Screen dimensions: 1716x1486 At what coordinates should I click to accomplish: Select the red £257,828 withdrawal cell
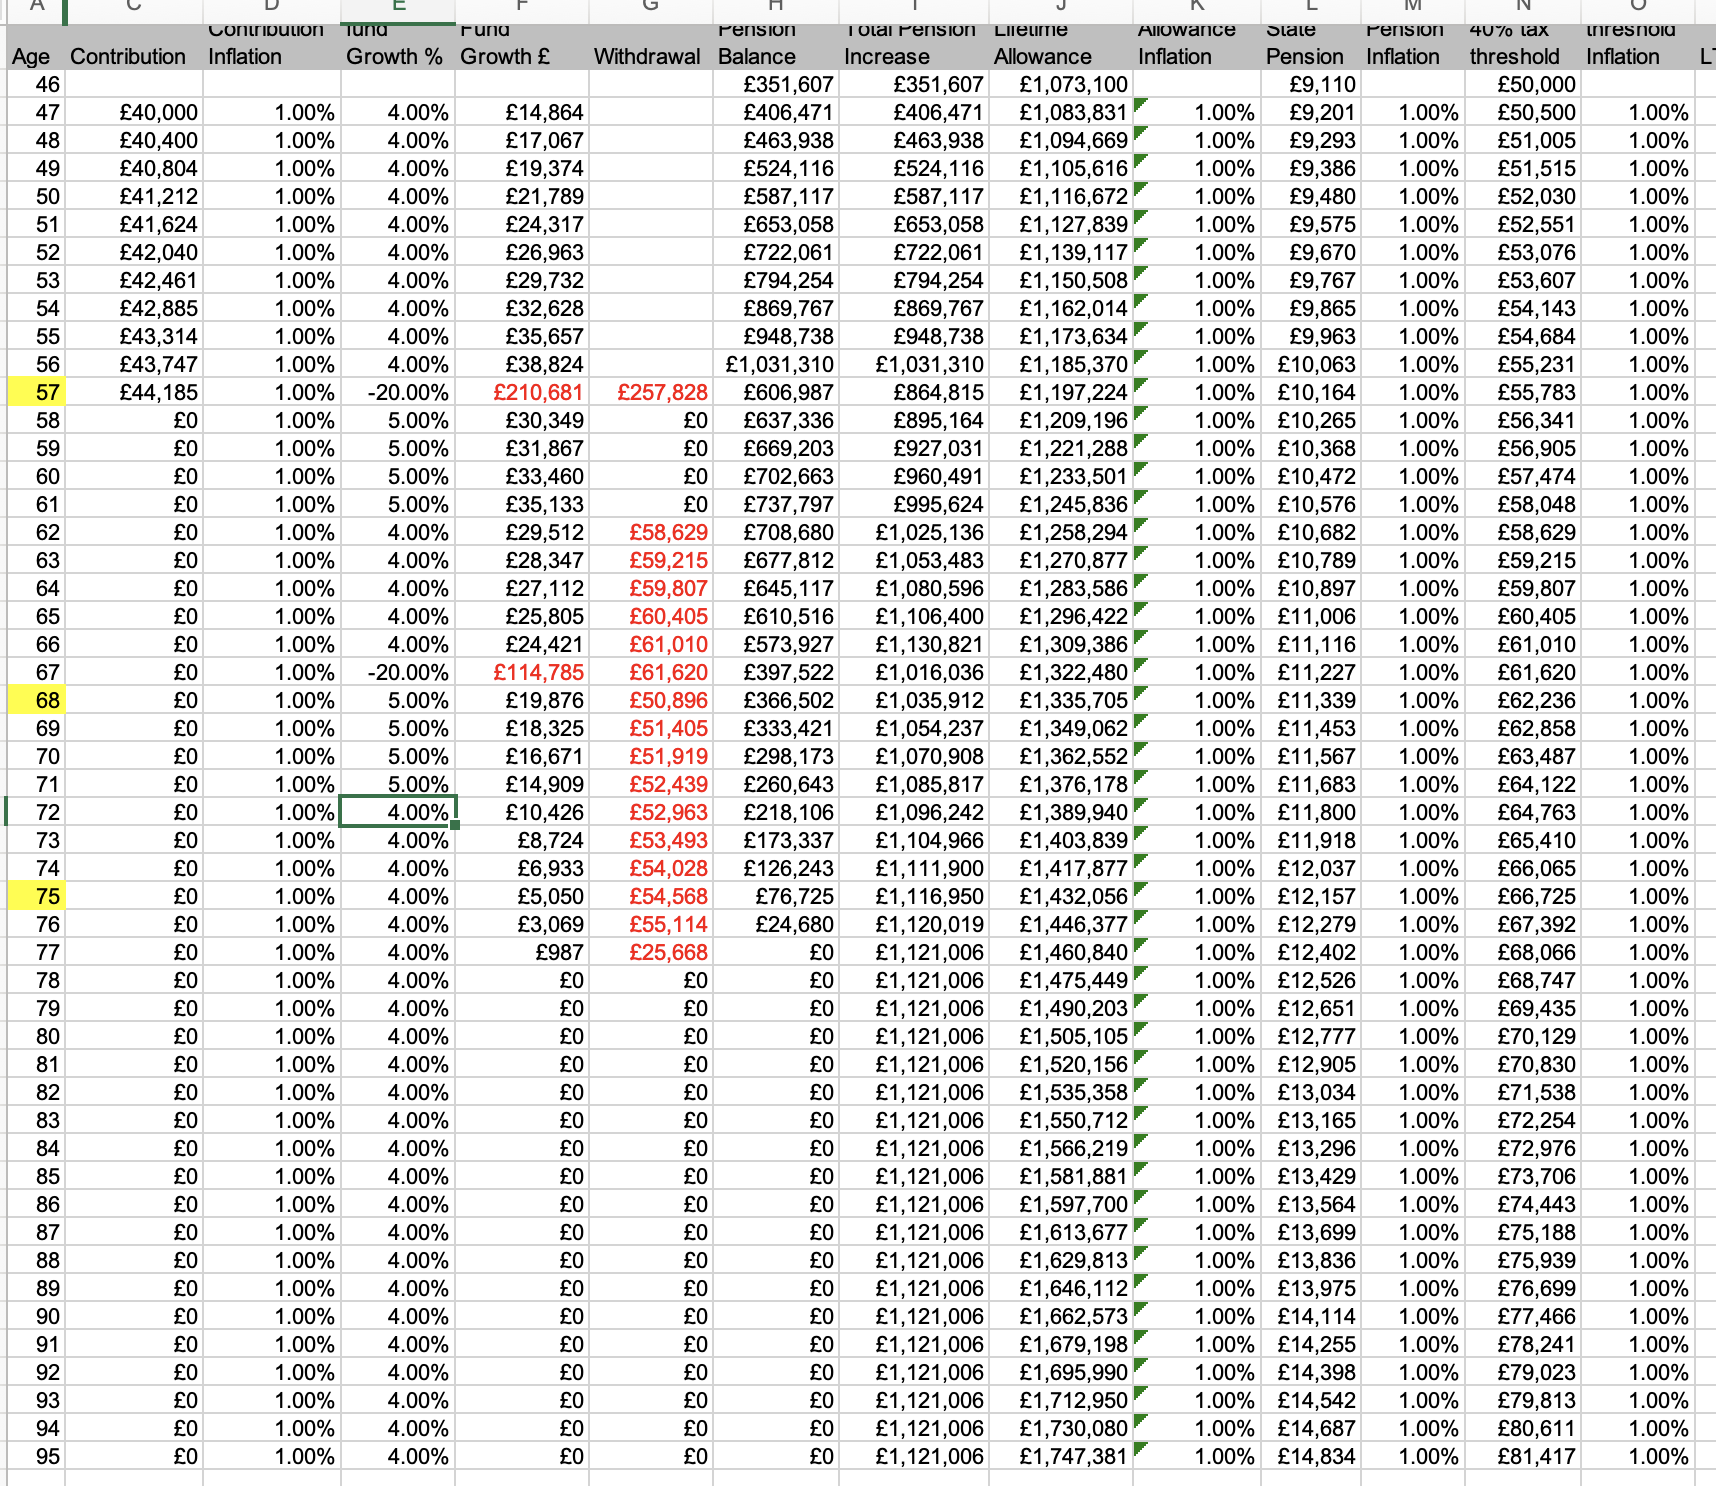click(651, 392)
